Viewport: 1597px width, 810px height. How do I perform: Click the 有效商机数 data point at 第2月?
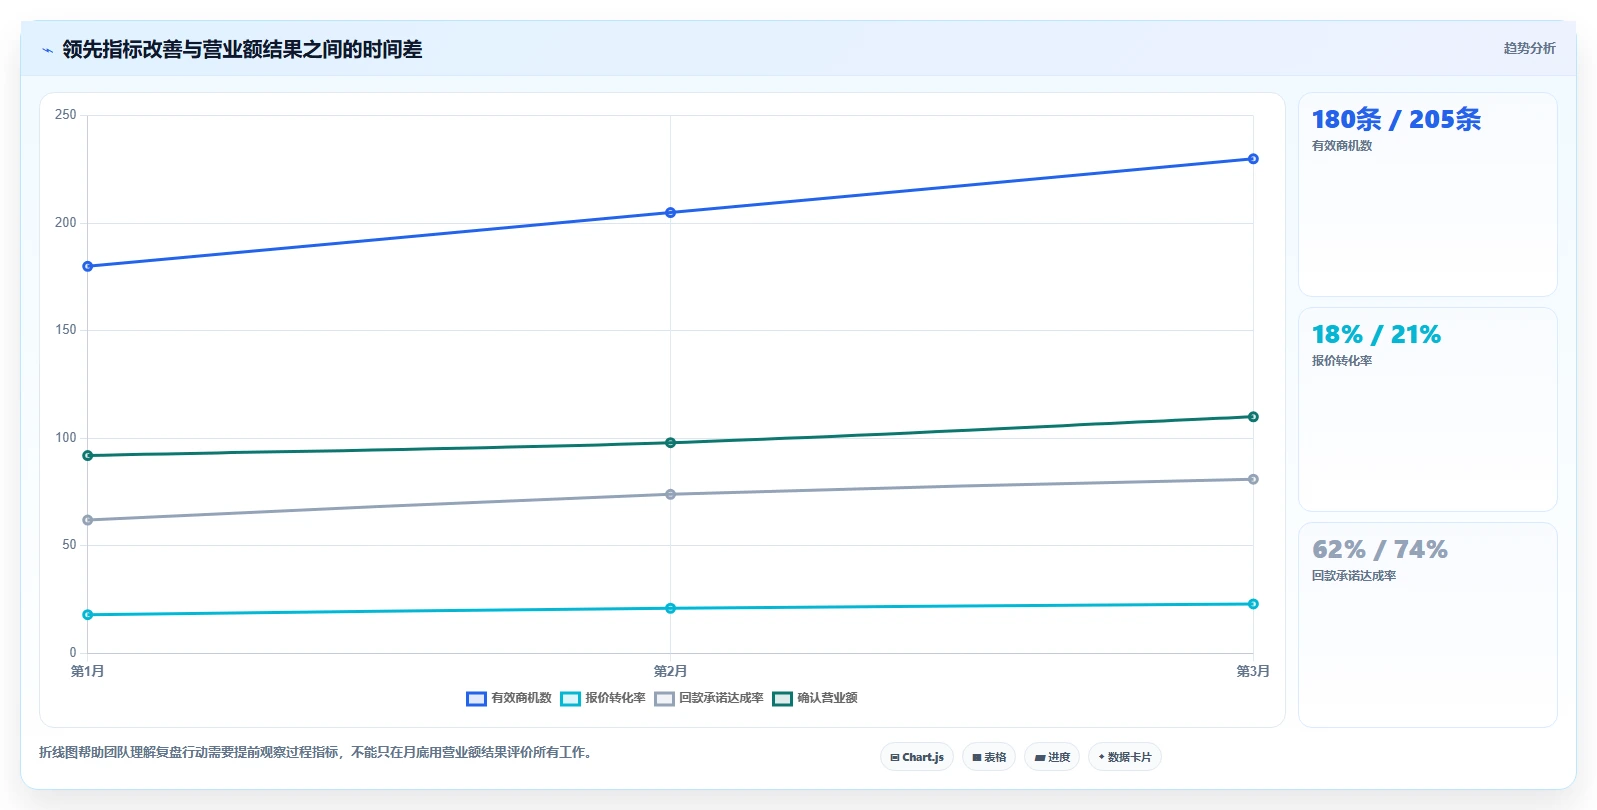(670, 212)
